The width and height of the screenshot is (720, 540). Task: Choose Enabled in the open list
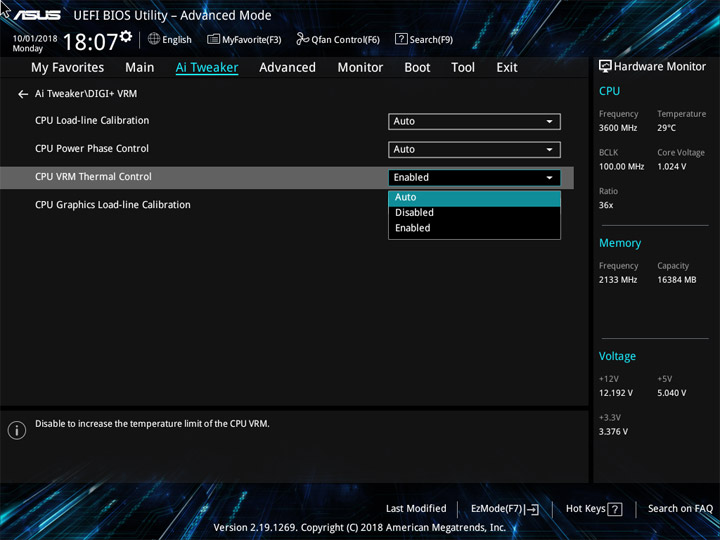(474, 228)
